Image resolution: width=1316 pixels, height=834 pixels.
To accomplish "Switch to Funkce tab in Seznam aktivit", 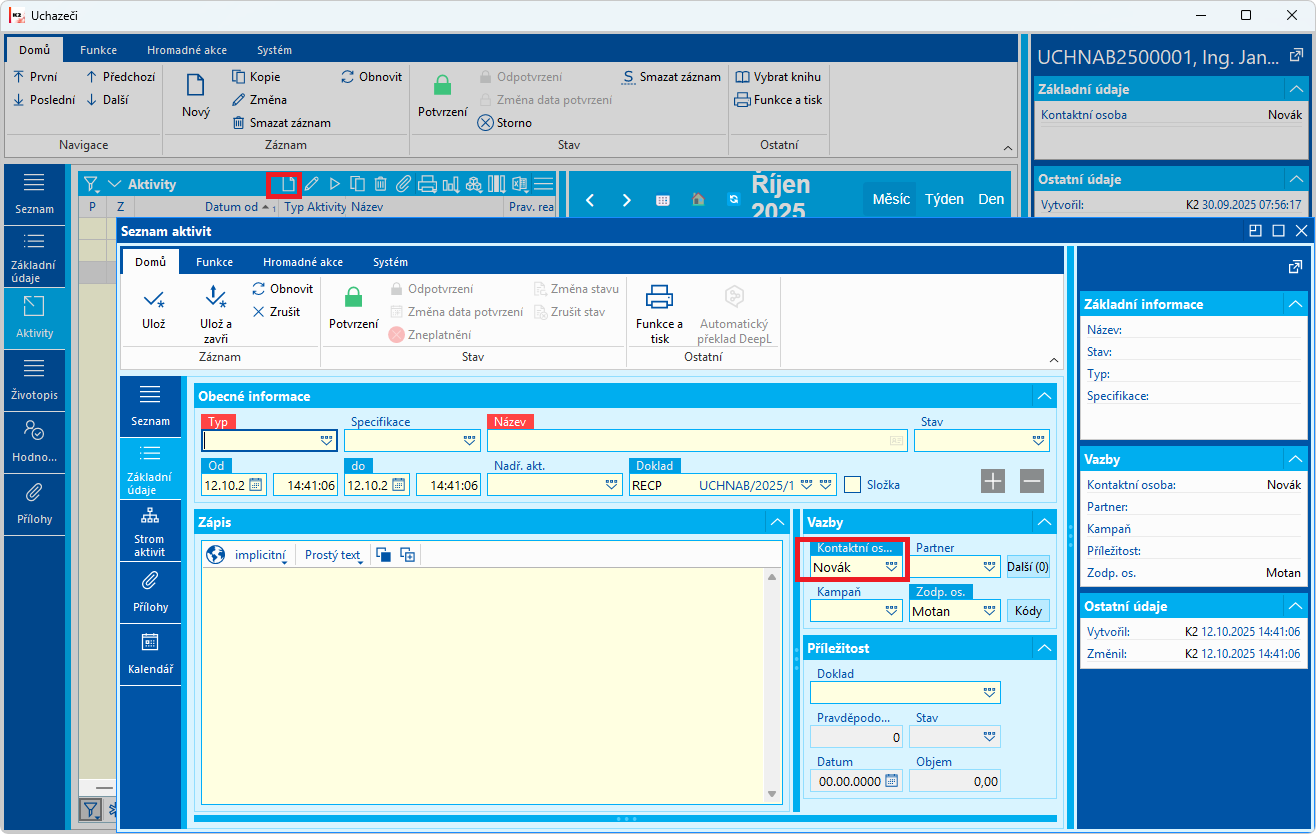I will pyautogui.click(x=214, y=262).
